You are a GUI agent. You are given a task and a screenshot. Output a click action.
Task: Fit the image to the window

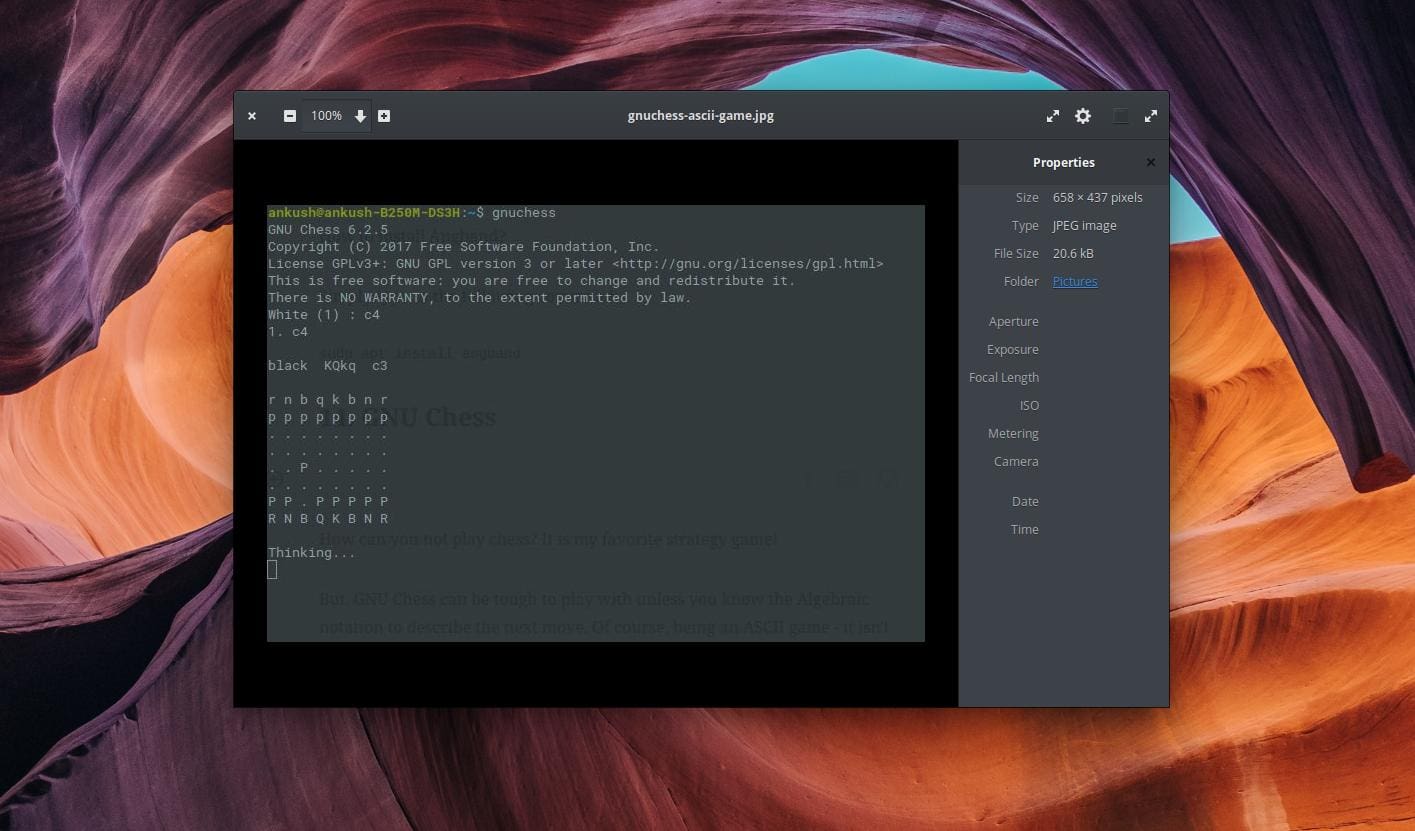pyautogui.click(x=1052, y=115)
